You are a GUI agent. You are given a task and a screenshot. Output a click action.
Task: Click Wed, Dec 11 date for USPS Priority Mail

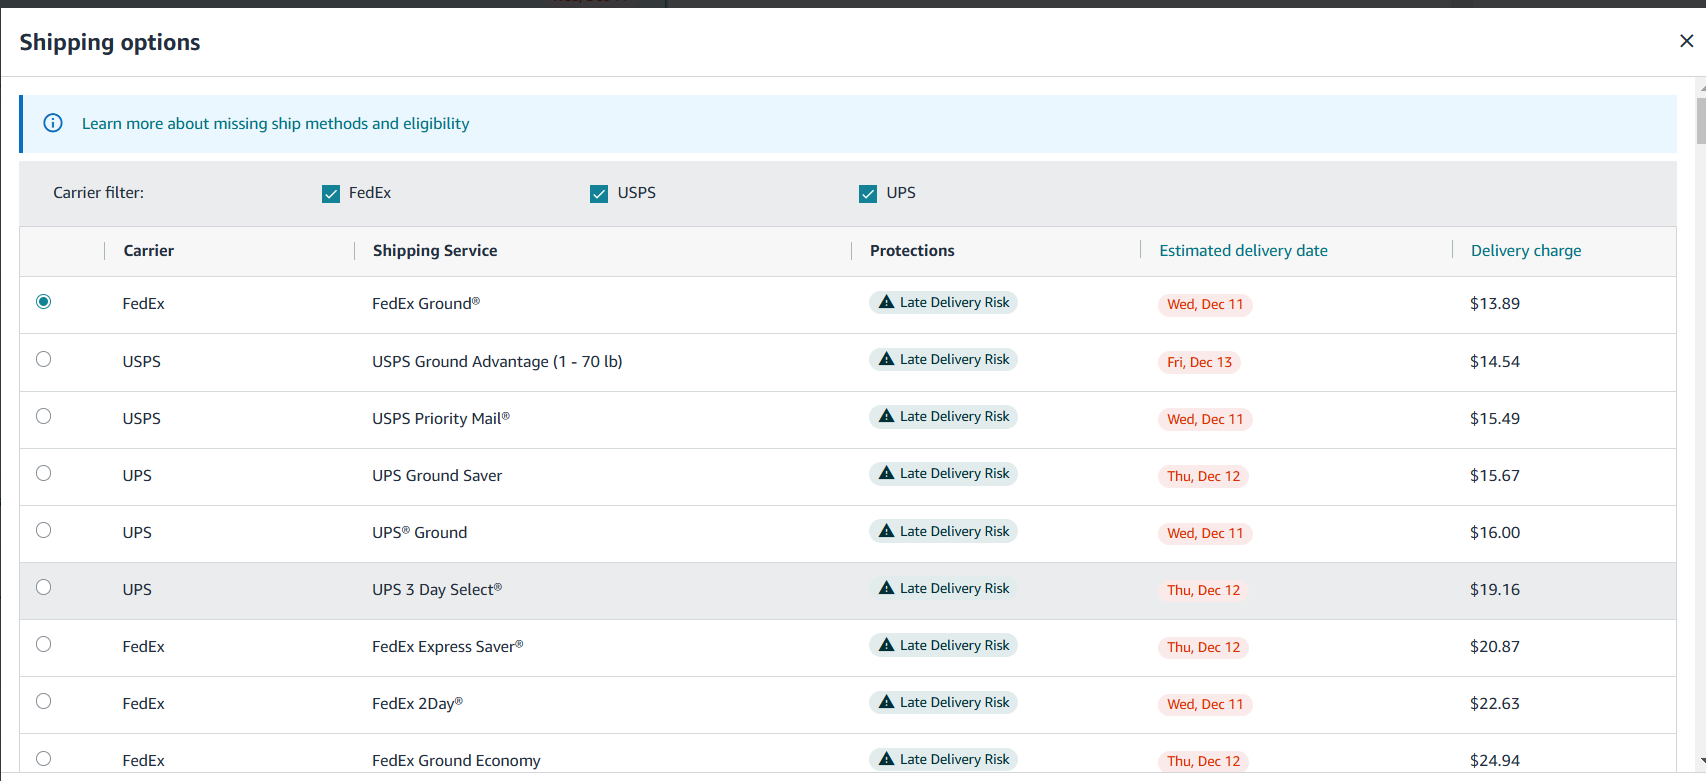click(1205, 420)
